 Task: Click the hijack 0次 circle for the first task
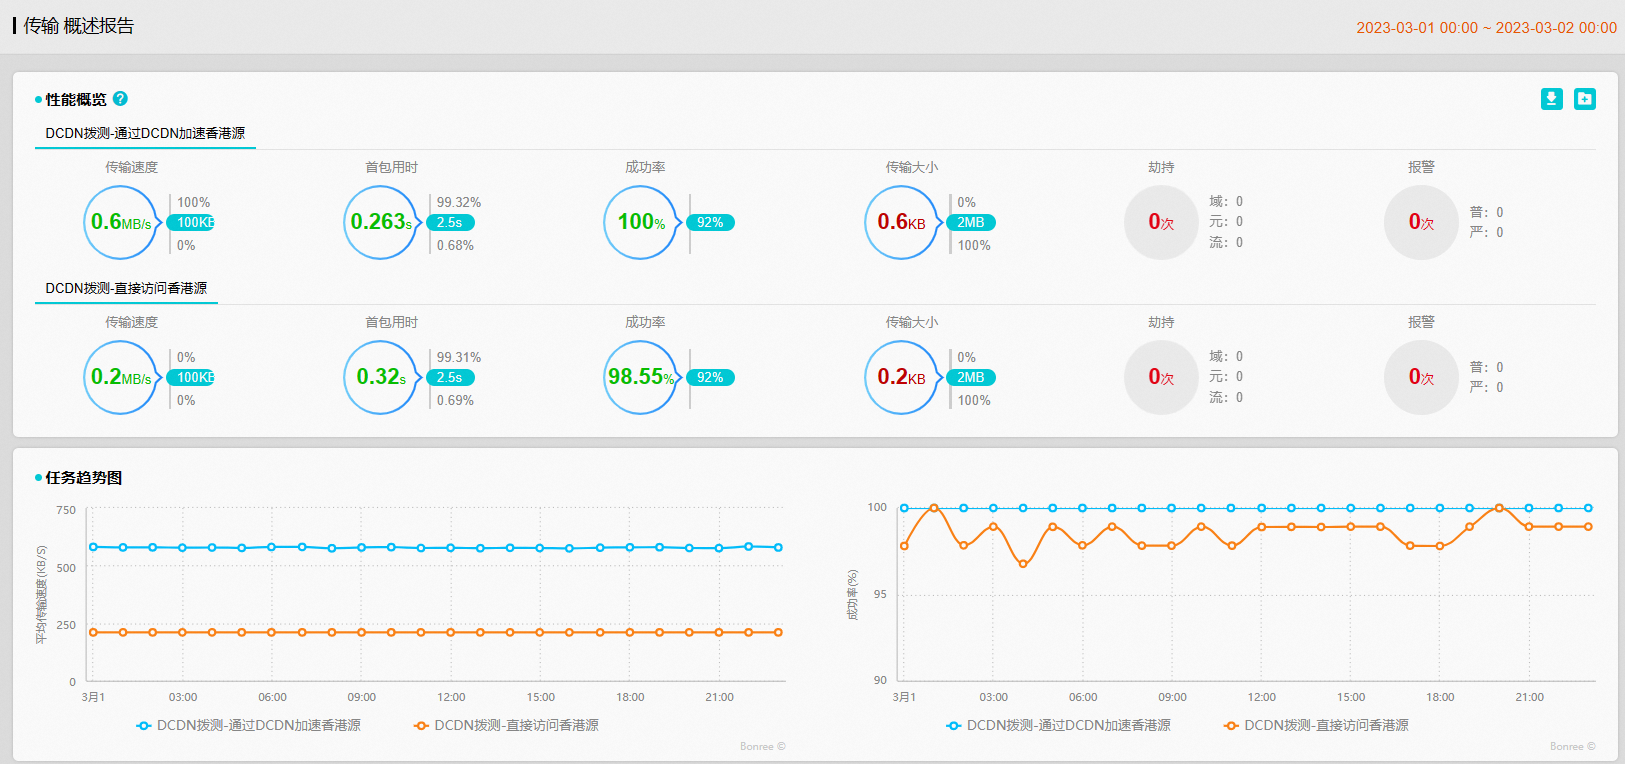[x=1161, y=222]
